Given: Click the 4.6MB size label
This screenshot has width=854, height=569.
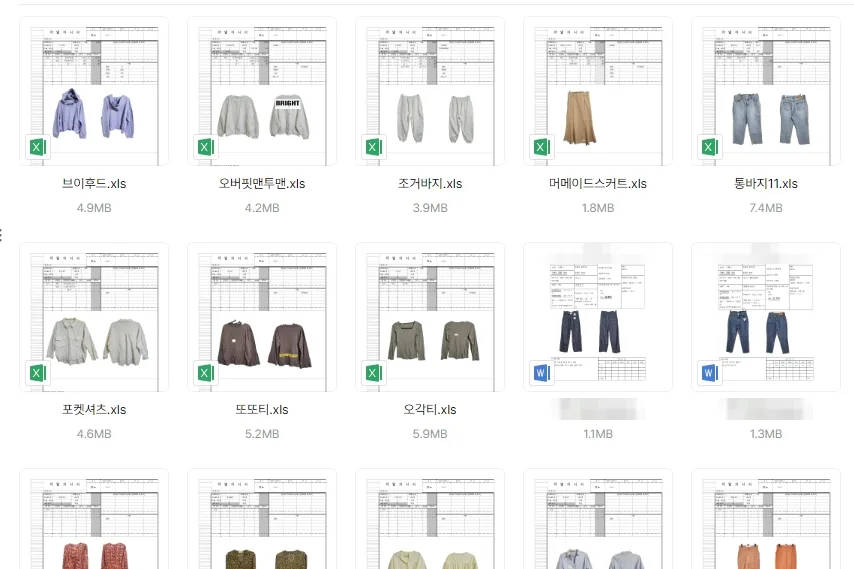Looking at the screenshot, I should 94,434.
